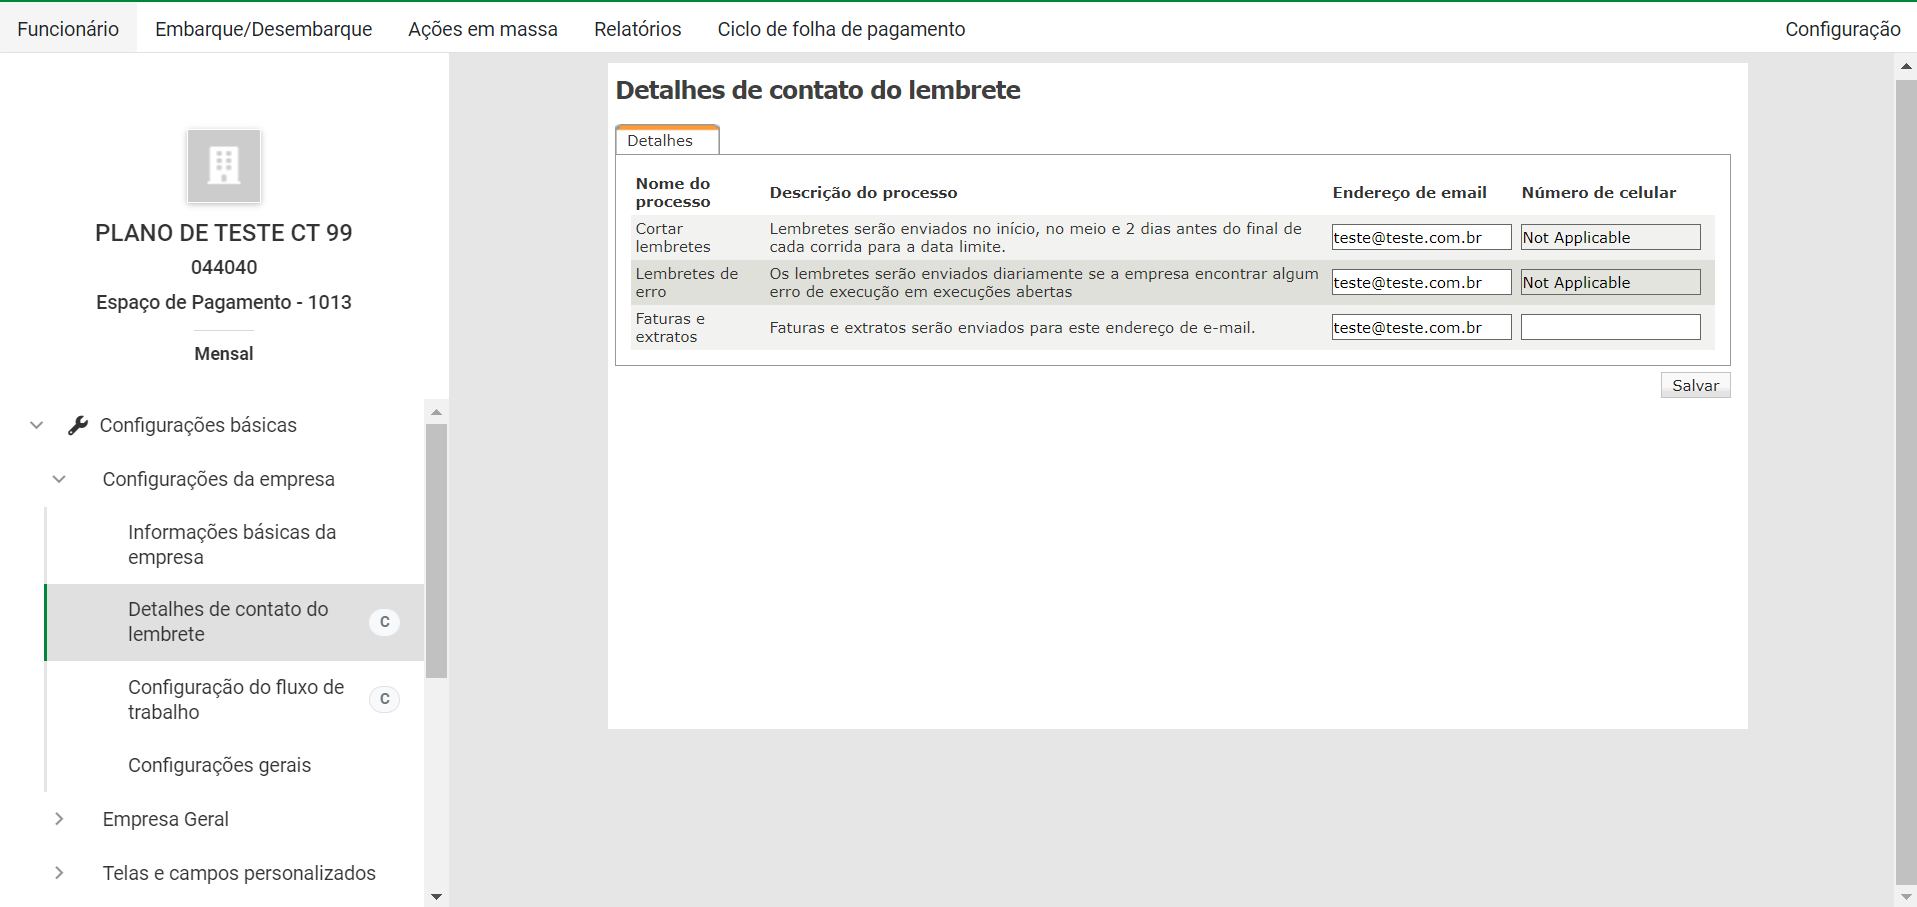The width and height of the screenshot is (1917, 907).
Task: Click the Faturas e extratos cell phone field
Action: 1610,327
